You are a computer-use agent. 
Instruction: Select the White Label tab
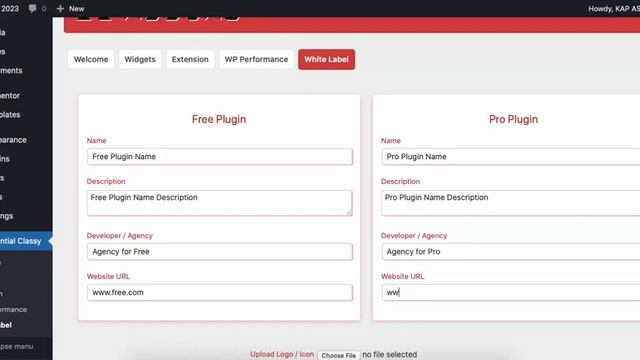click(x=327, y=59)
